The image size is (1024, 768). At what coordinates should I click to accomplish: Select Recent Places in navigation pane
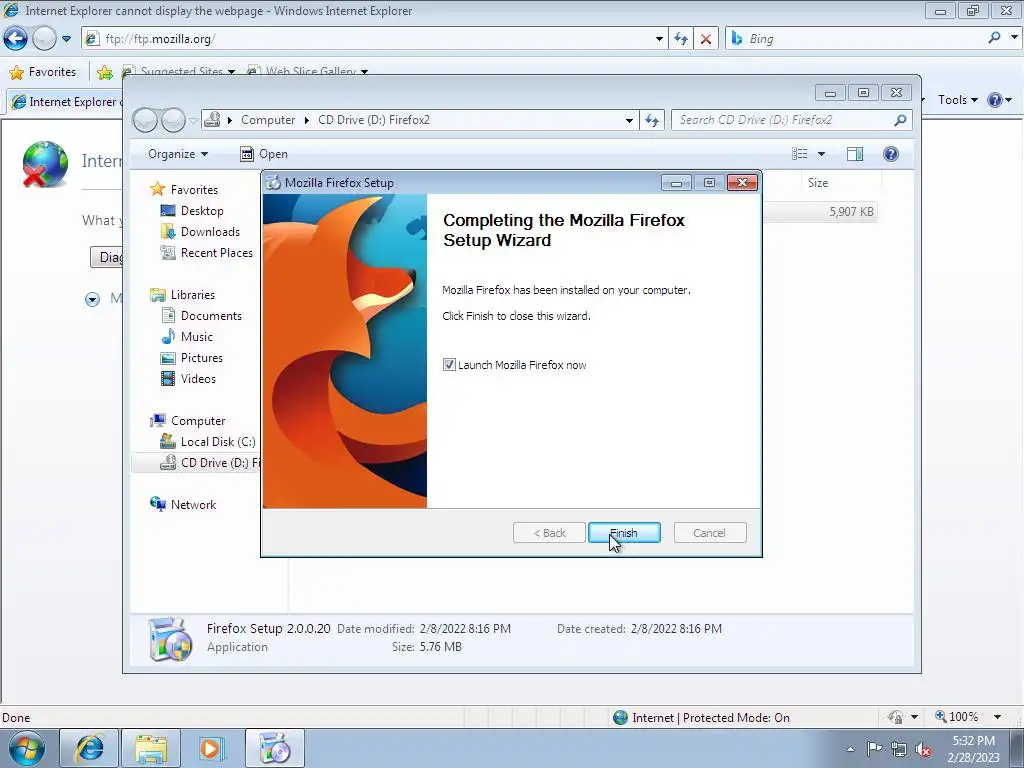[x=216, y=253]
